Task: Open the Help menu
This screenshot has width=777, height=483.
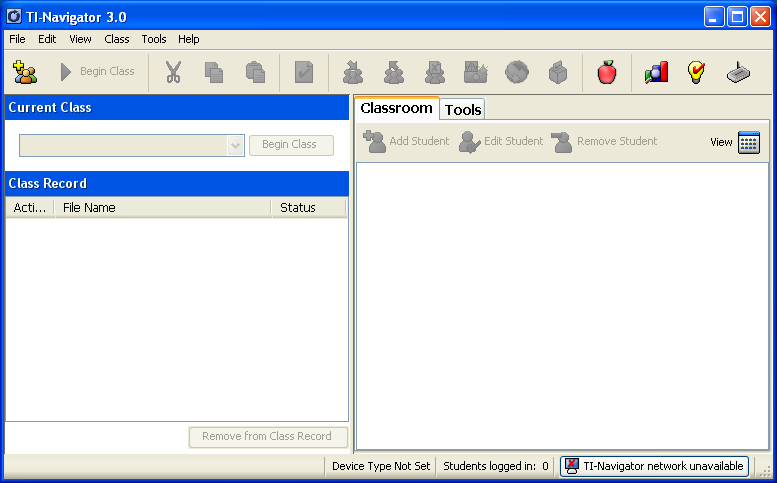Action: tap(189, 39)
